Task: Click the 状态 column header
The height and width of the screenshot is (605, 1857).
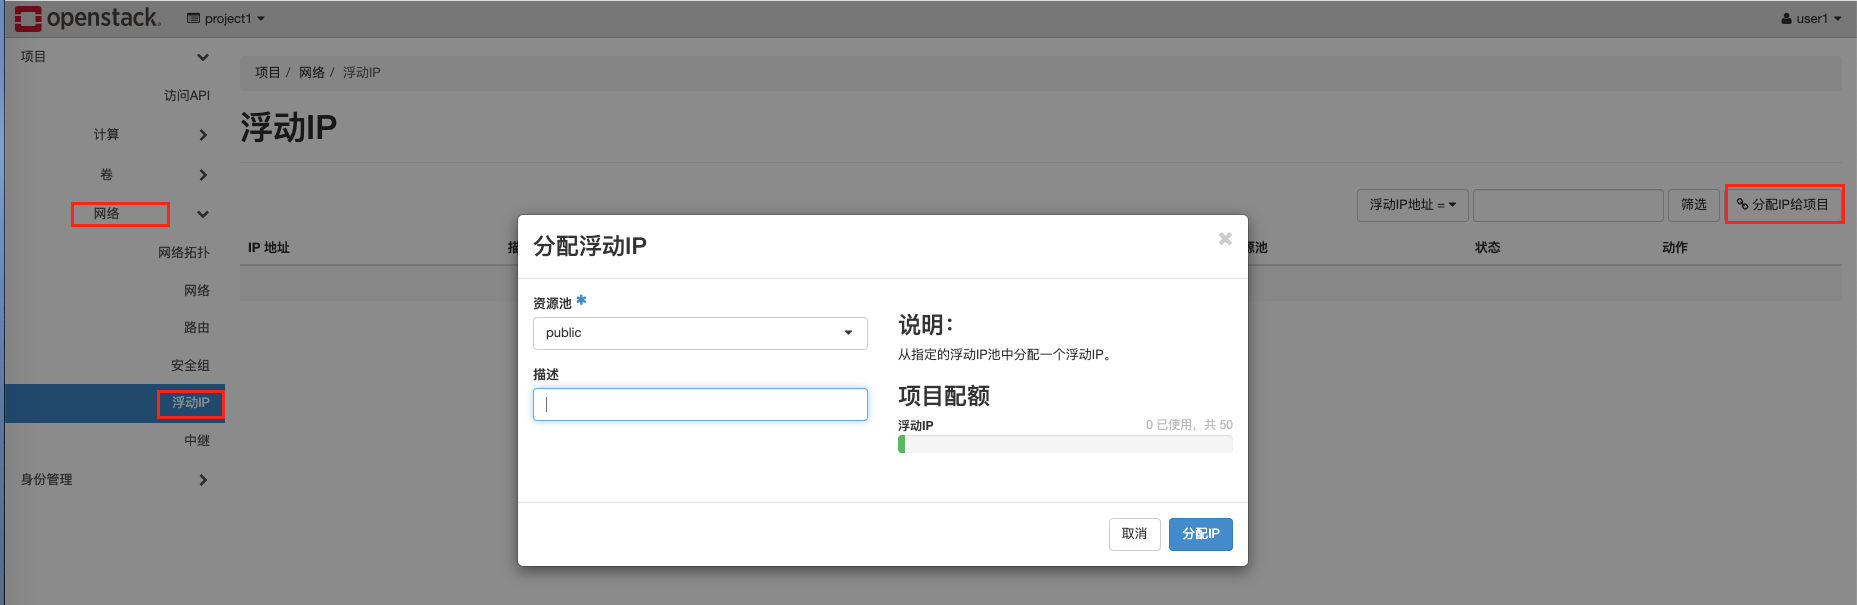Action: tap(1487, 248)
